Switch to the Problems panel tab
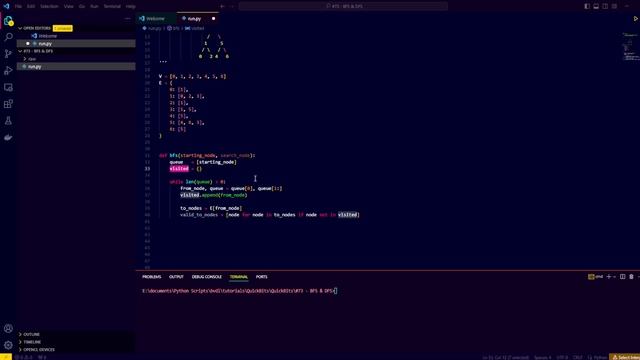640x360 pixels. [x=152, y=277]
